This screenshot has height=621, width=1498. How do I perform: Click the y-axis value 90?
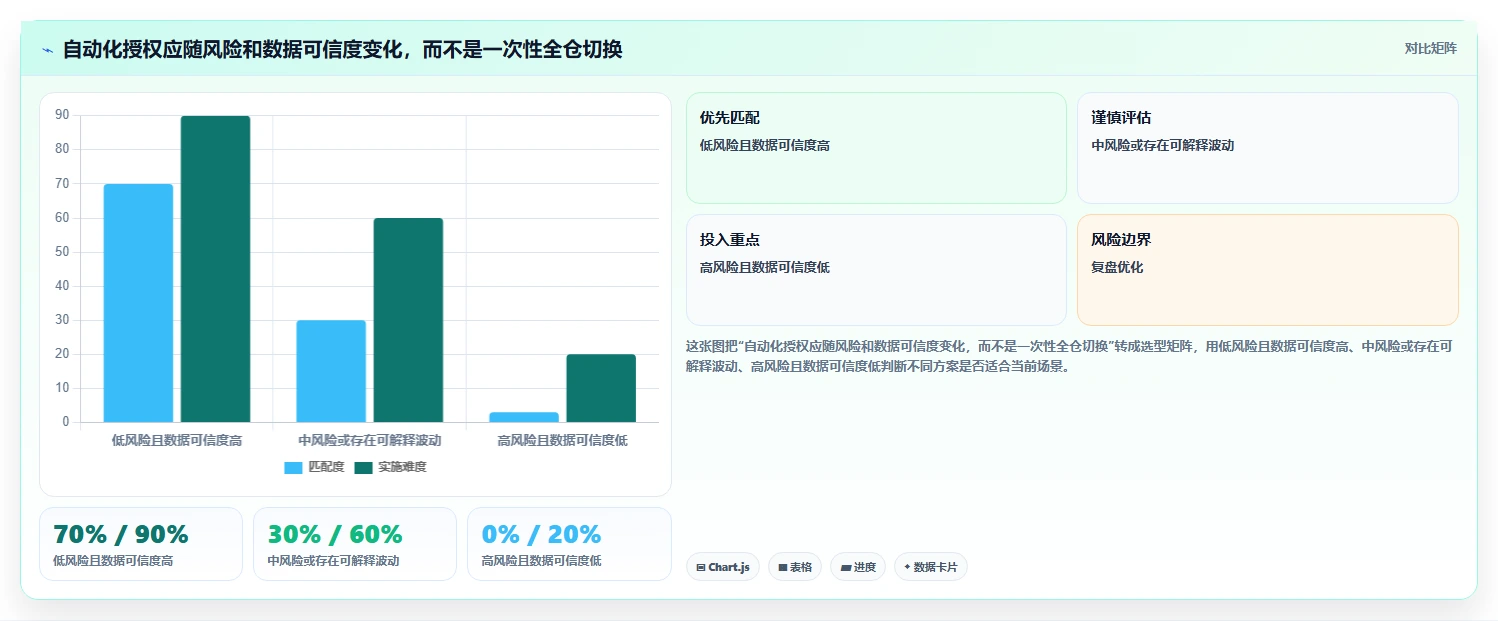(x=62, y=115)
